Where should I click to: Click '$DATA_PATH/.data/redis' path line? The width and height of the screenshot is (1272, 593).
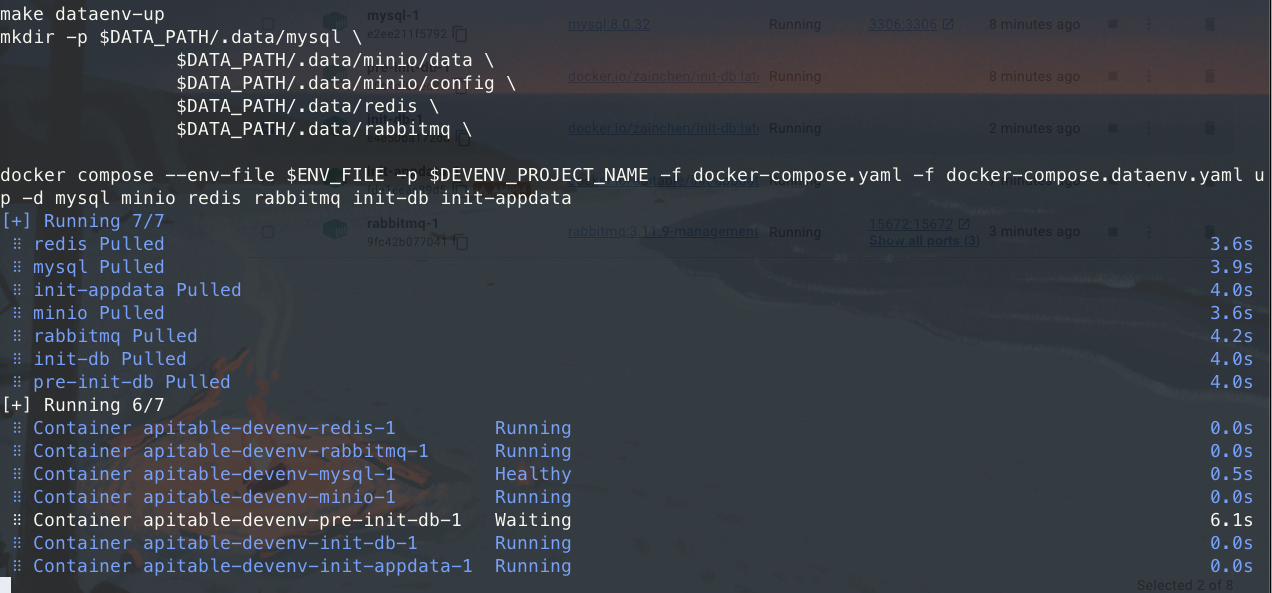[x=308, y=106]
